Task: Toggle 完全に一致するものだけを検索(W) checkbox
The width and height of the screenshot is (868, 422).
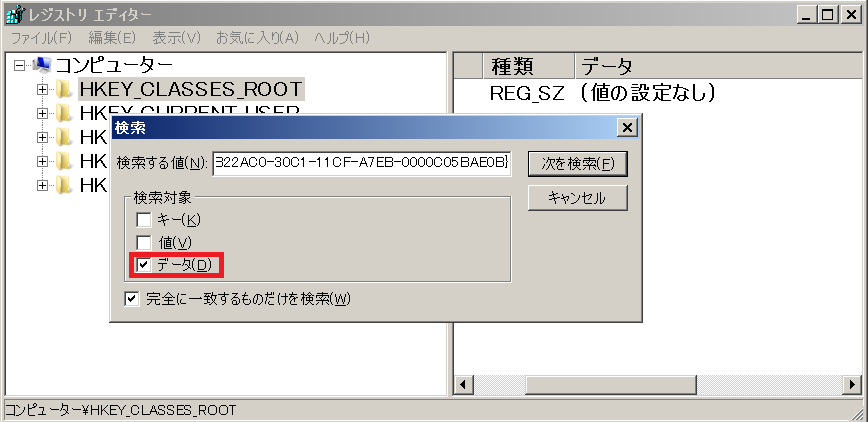Action: point(132,299)
